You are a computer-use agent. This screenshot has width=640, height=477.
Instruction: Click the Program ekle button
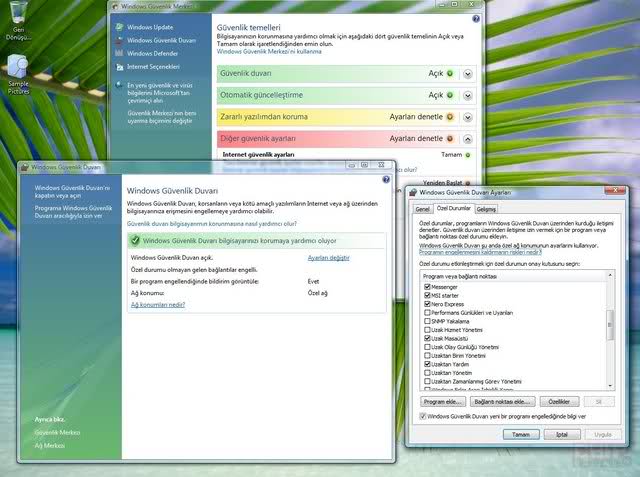point(443,402)
